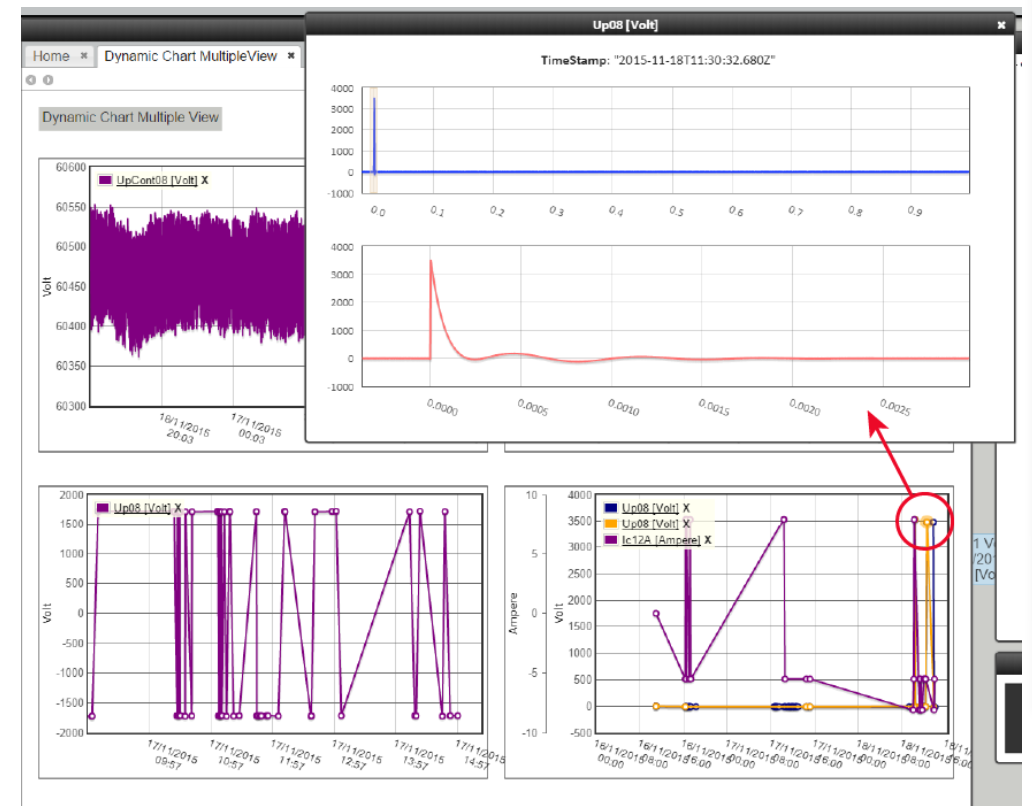Screen dimensions: 1032x806
Task: Click the purple Ic12A legend color swatch
Action: [x=611, y=540]
